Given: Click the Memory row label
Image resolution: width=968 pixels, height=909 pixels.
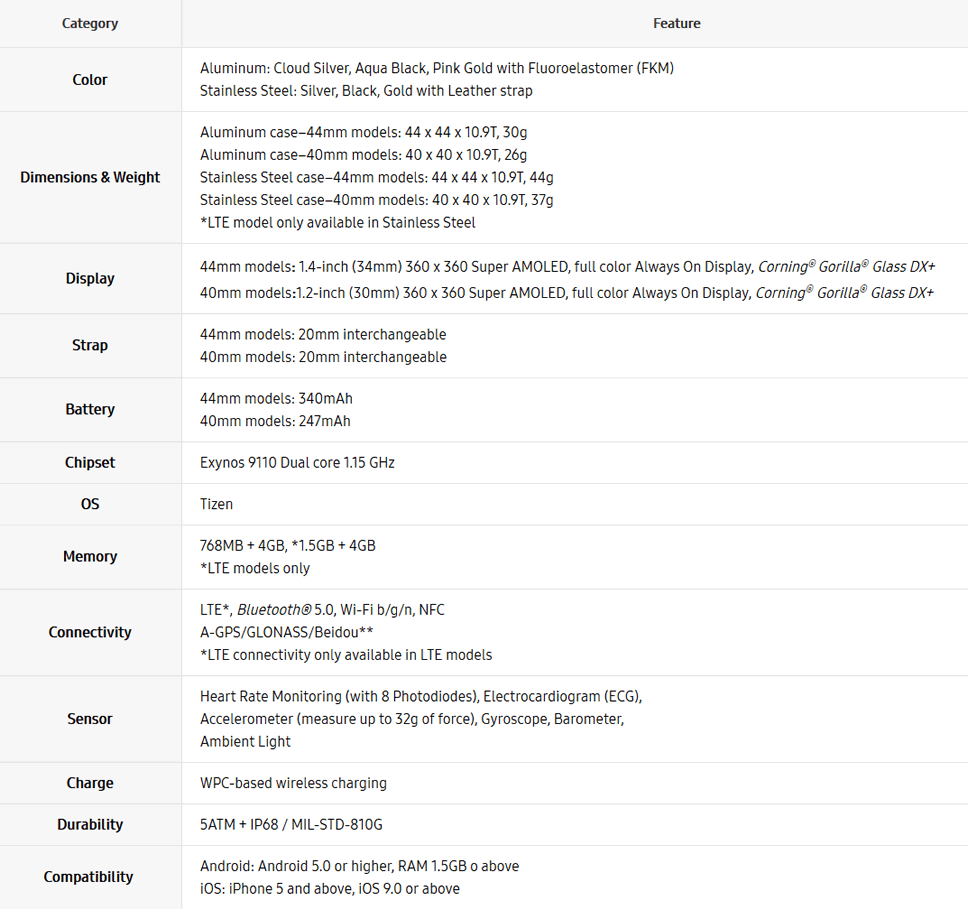Looking at the screenshot, I should tap(90, 556).
